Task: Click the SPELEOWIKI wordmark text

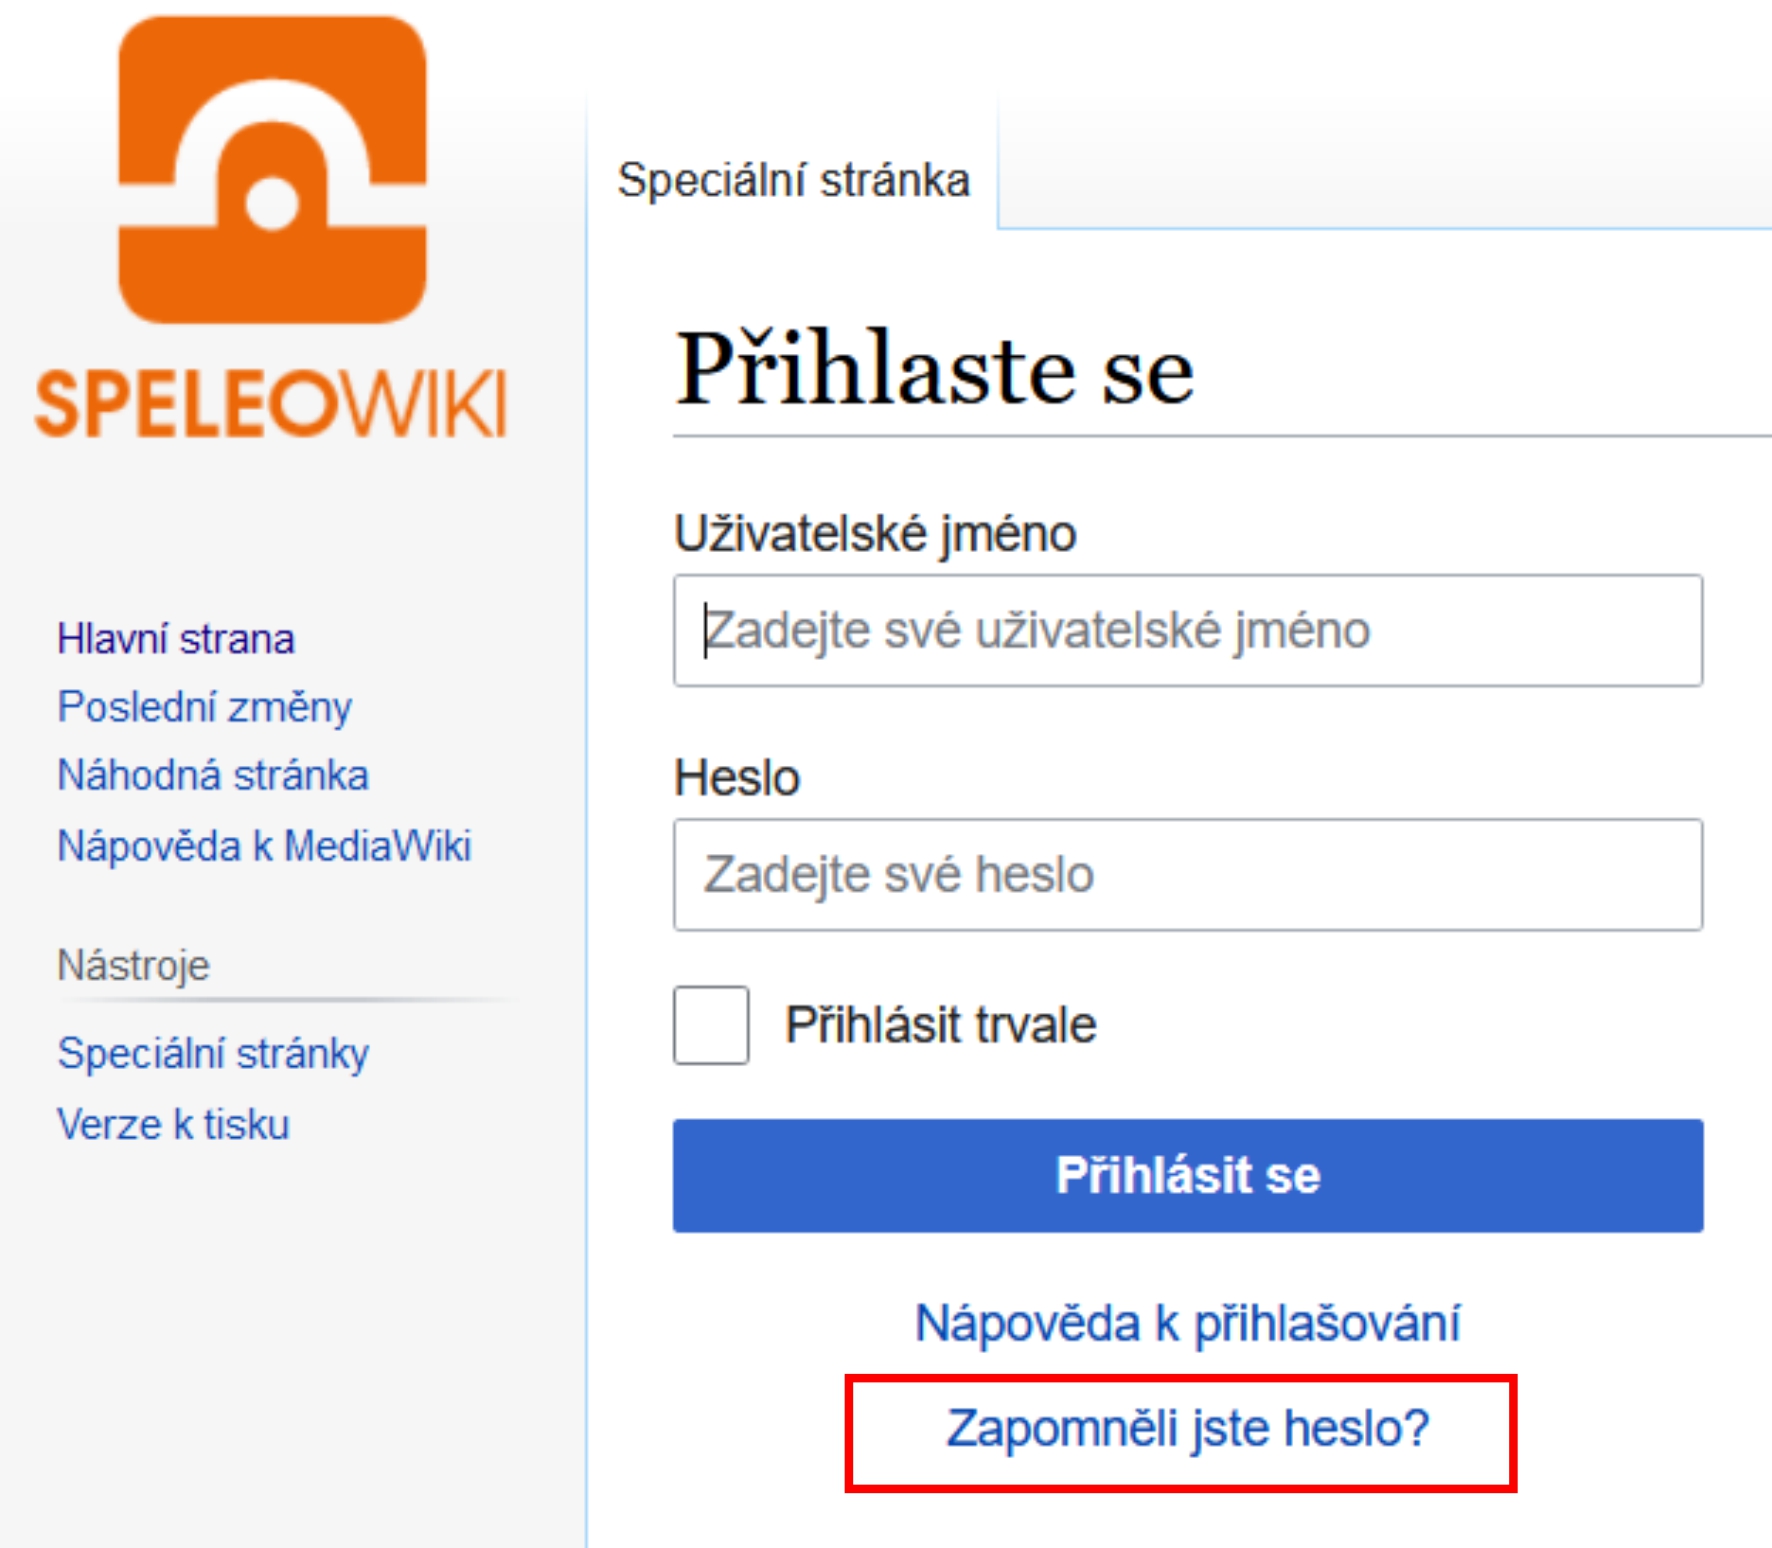Action: pyautogui.click(x=271, y=404)
